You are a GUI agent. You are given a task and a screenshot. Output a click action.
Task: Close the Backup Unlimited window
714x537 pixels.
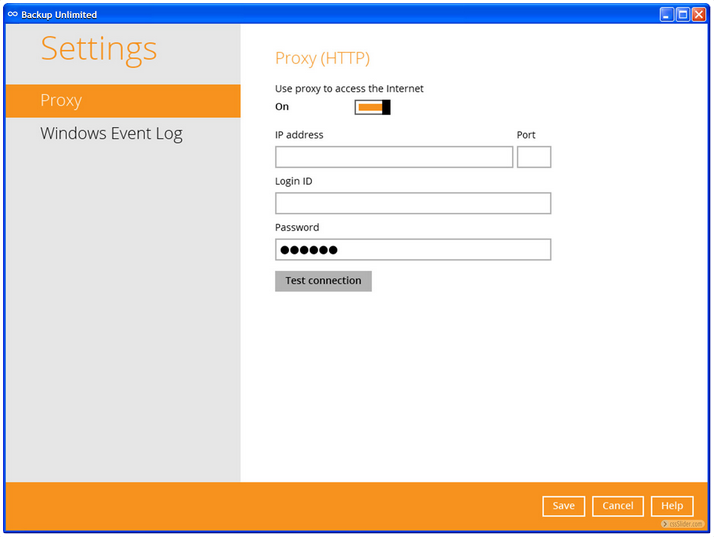coord(699,15)
